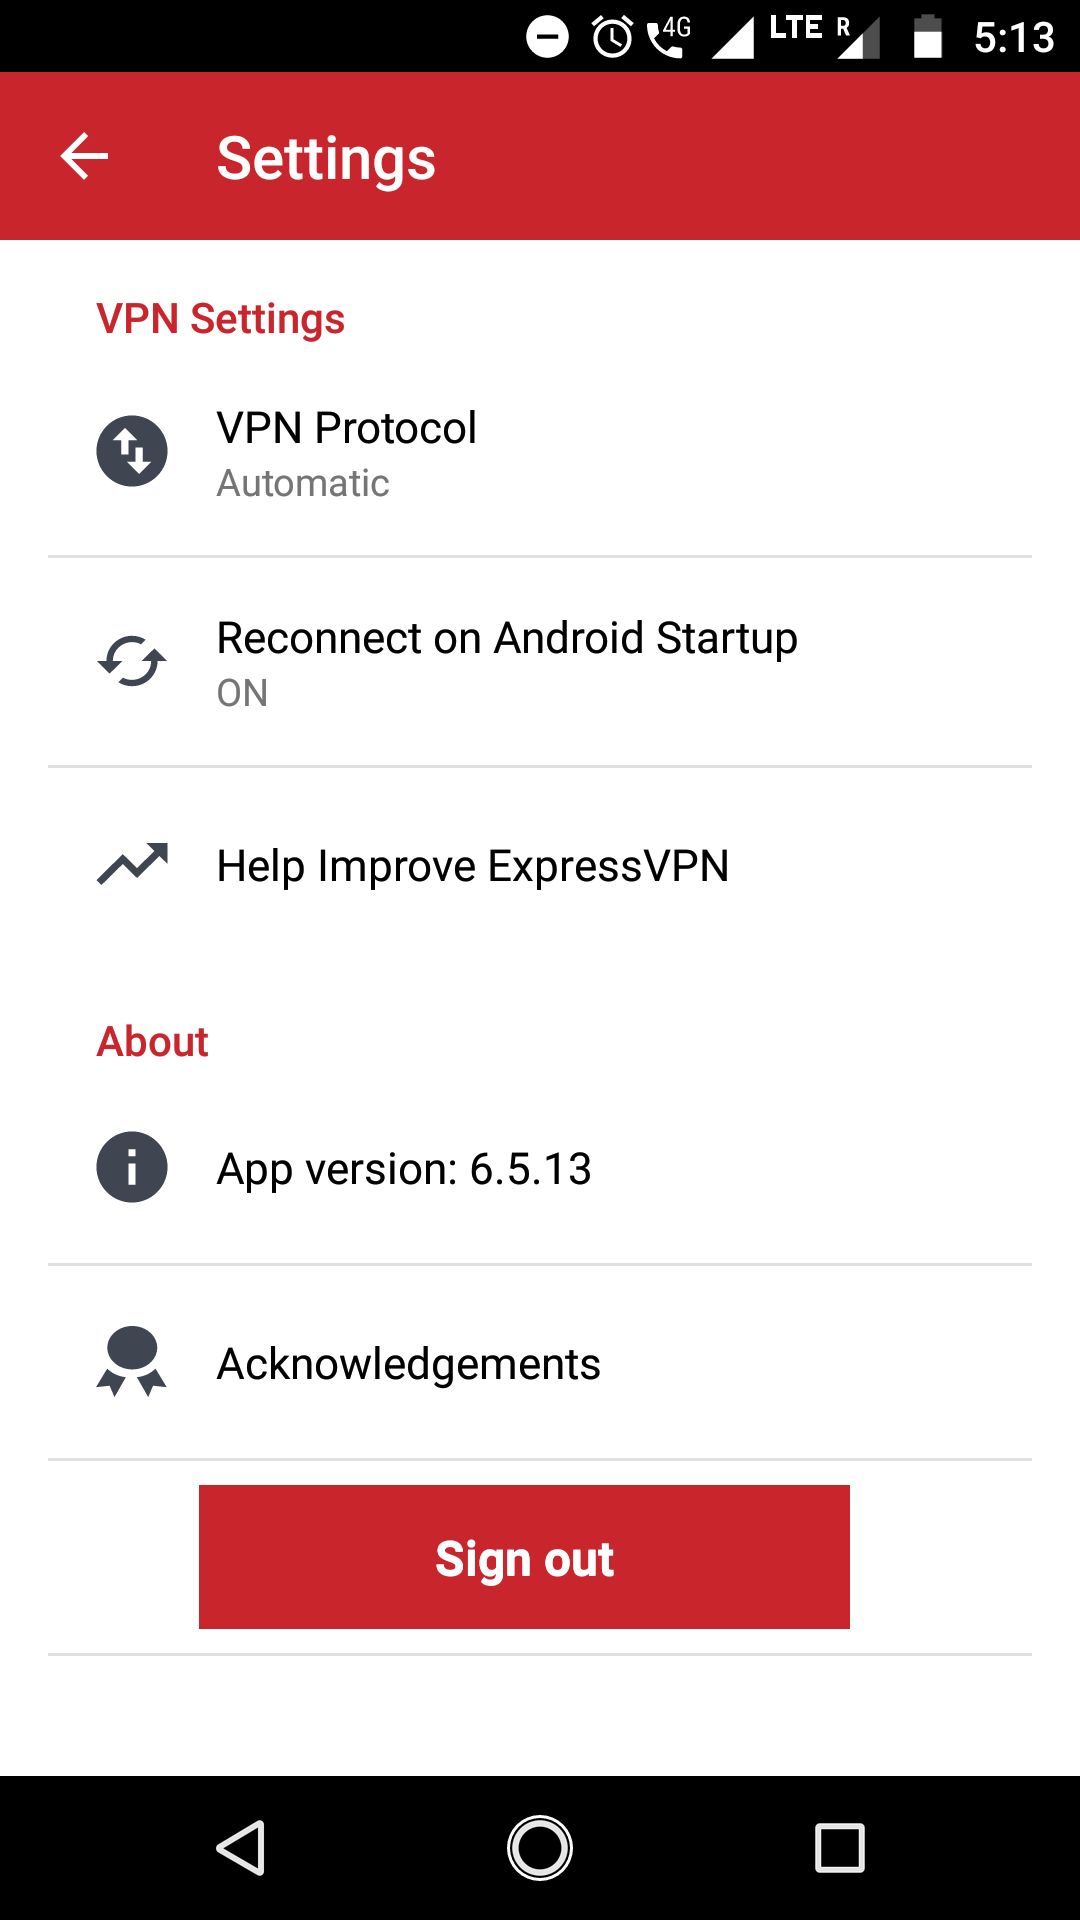Tap the reconnect sync arrows icon

[x=132, y=661]
